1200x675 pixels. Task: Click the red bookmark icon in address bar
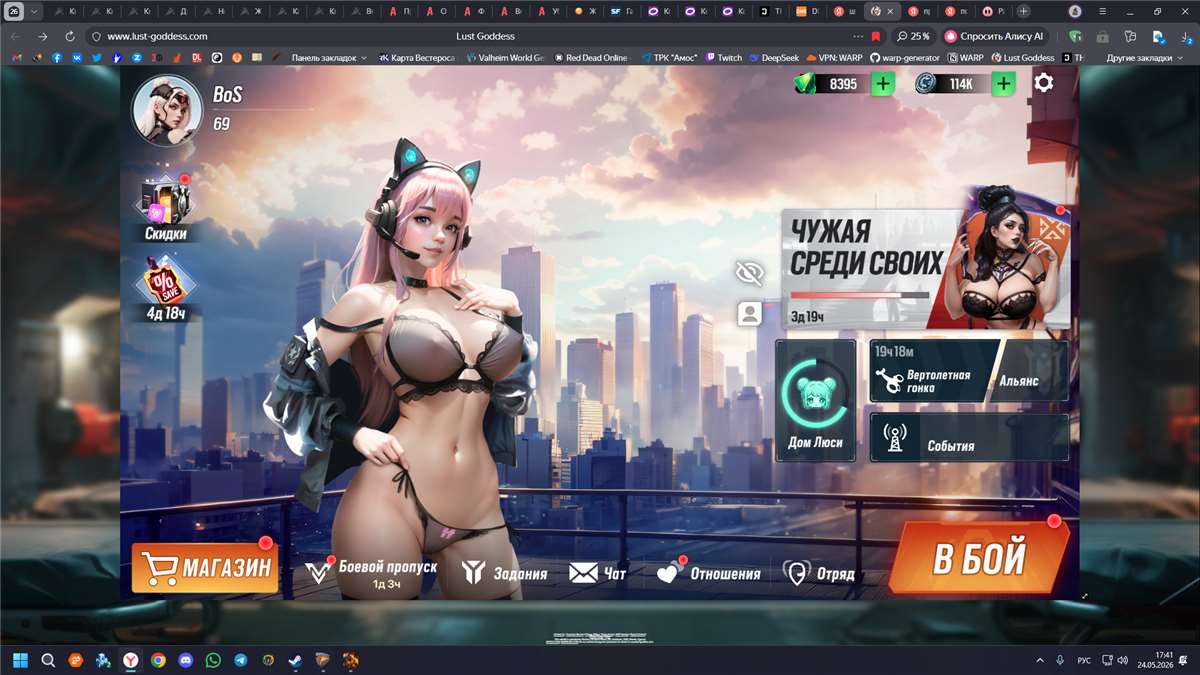pos(876,35)
